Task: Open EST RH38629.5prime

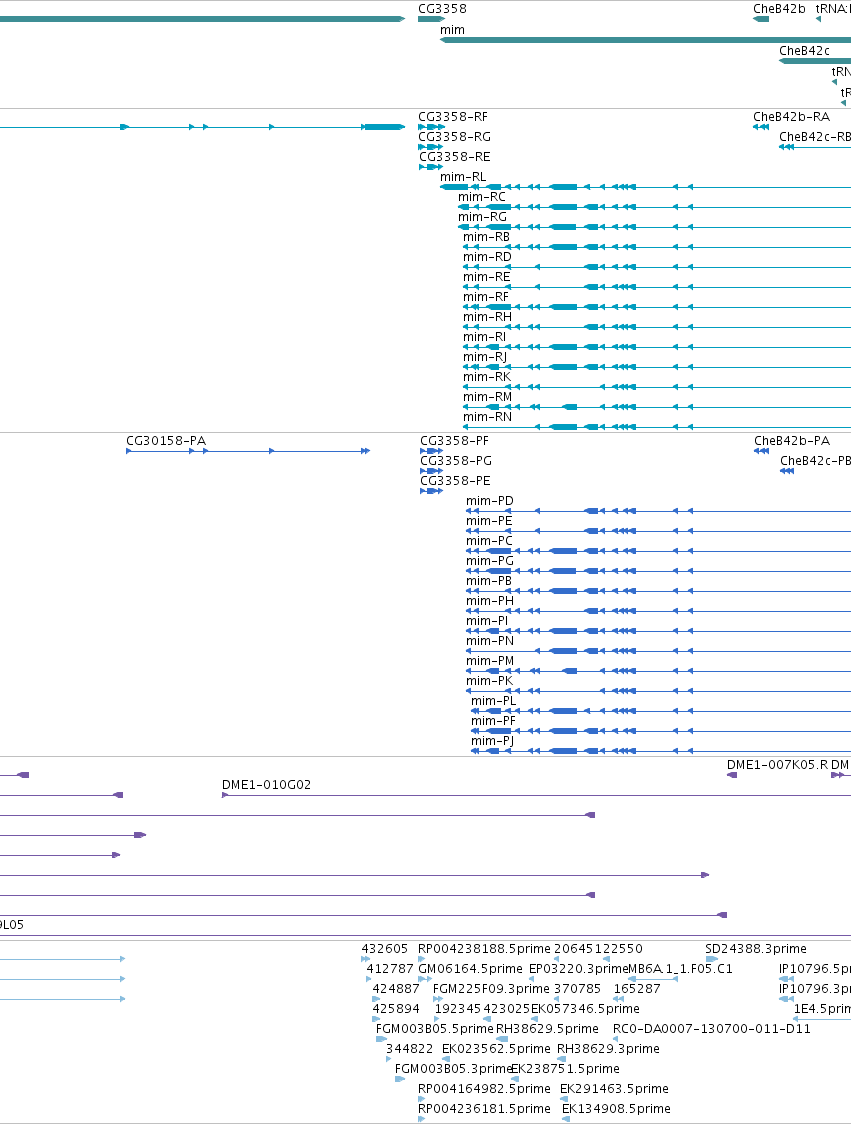Action: (x=547, y=1029)
